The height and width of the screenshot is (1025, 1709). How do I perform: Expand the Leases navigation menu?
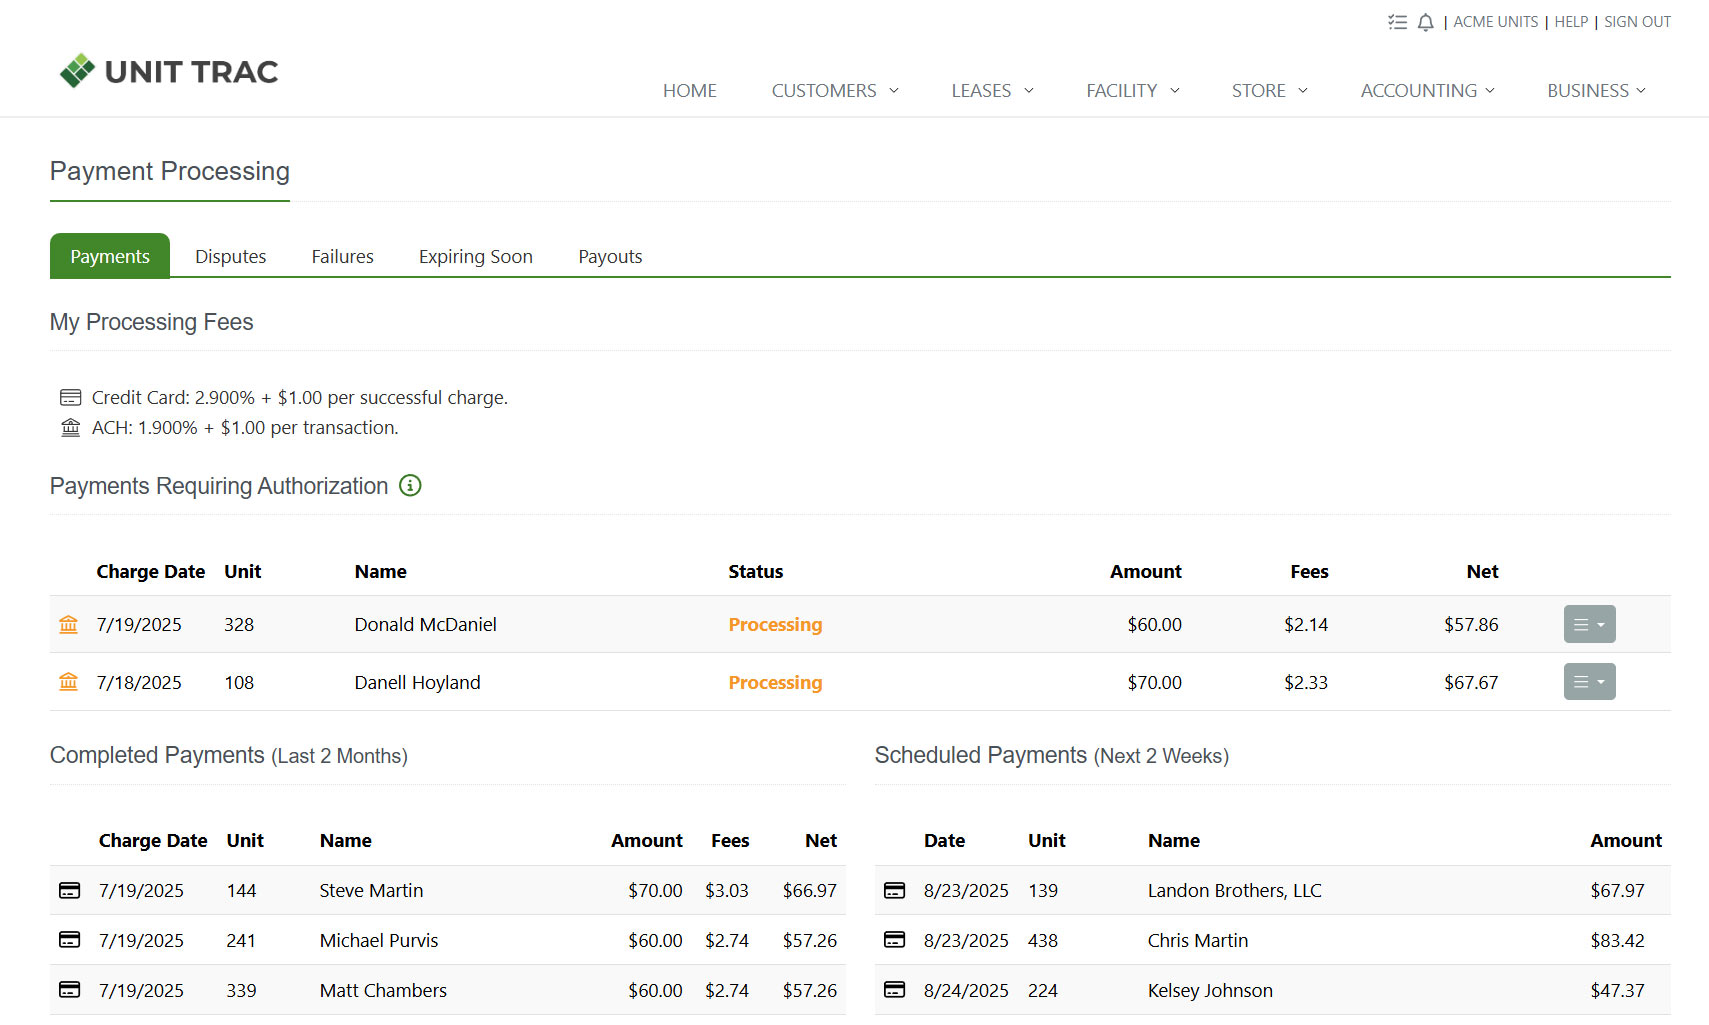(992, 90)
